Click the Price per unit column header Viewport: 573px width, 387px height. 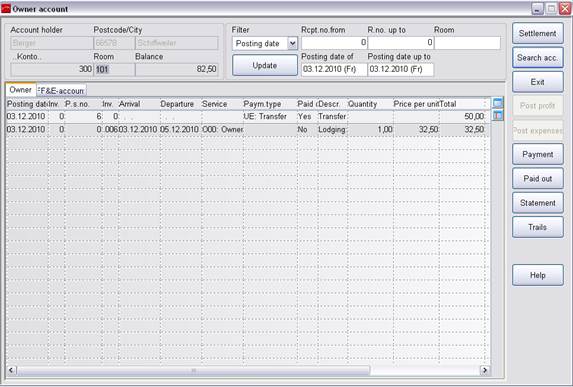(416, 104)
